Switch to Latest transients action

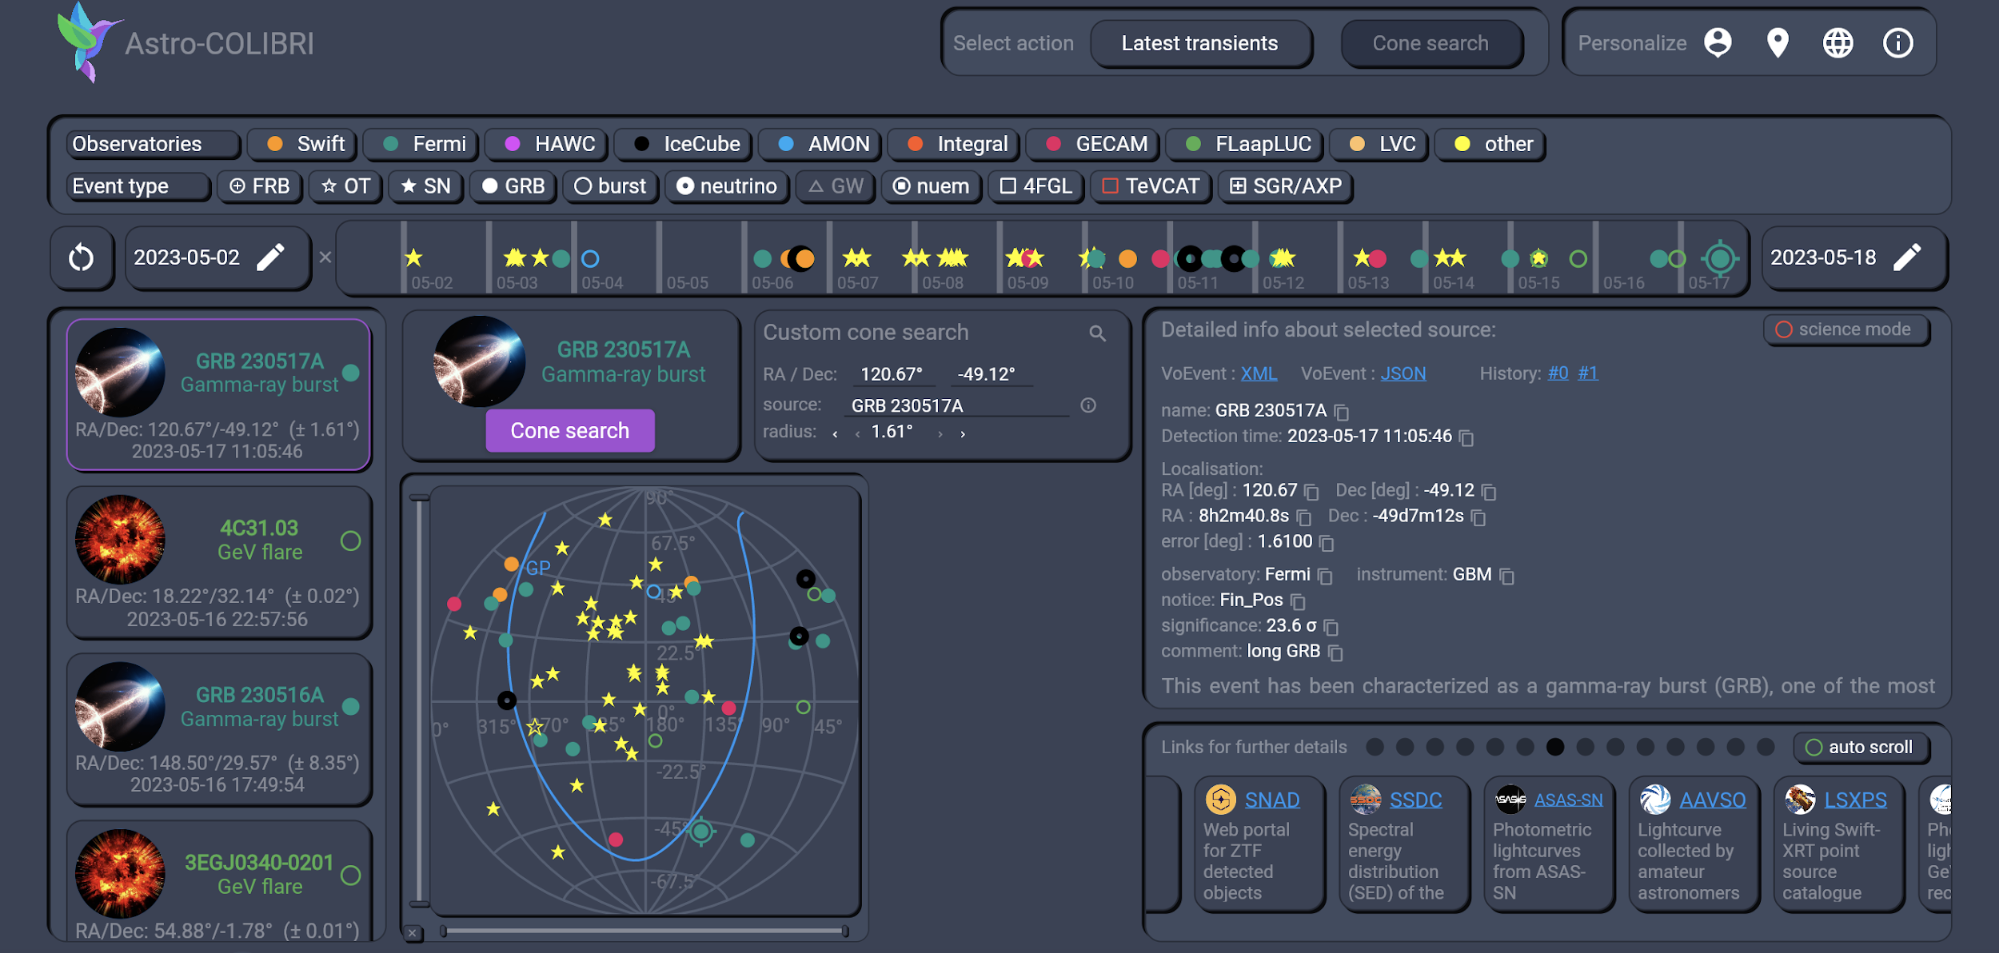pos(1200,43)
